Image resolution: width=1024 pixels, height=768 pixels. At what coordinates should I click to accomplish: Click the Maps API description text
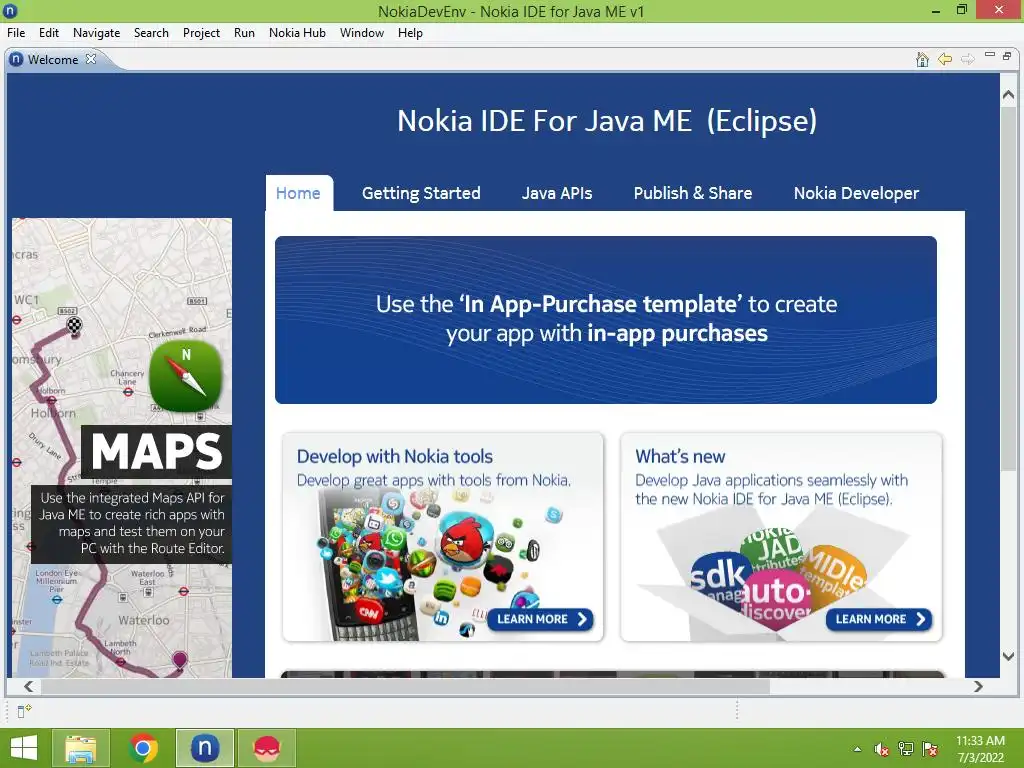pyautogui.click(x=132, y=523)
